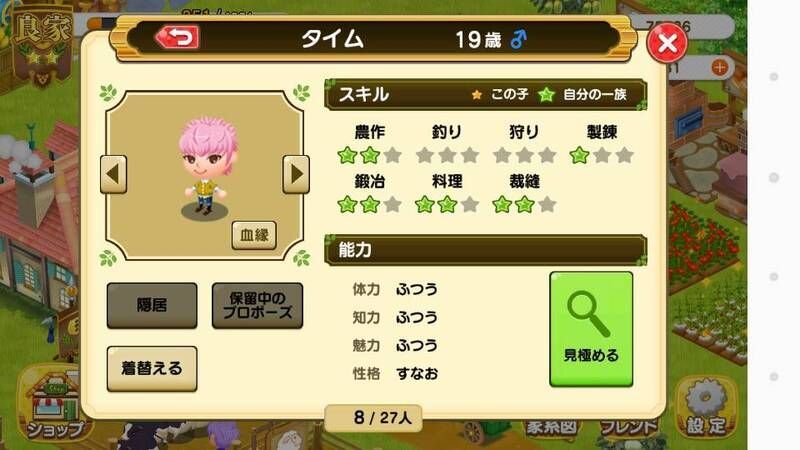The width and height of the screenshot is (800, 450).
Task: Close the character dialog with red X
Action: (667, 43)
